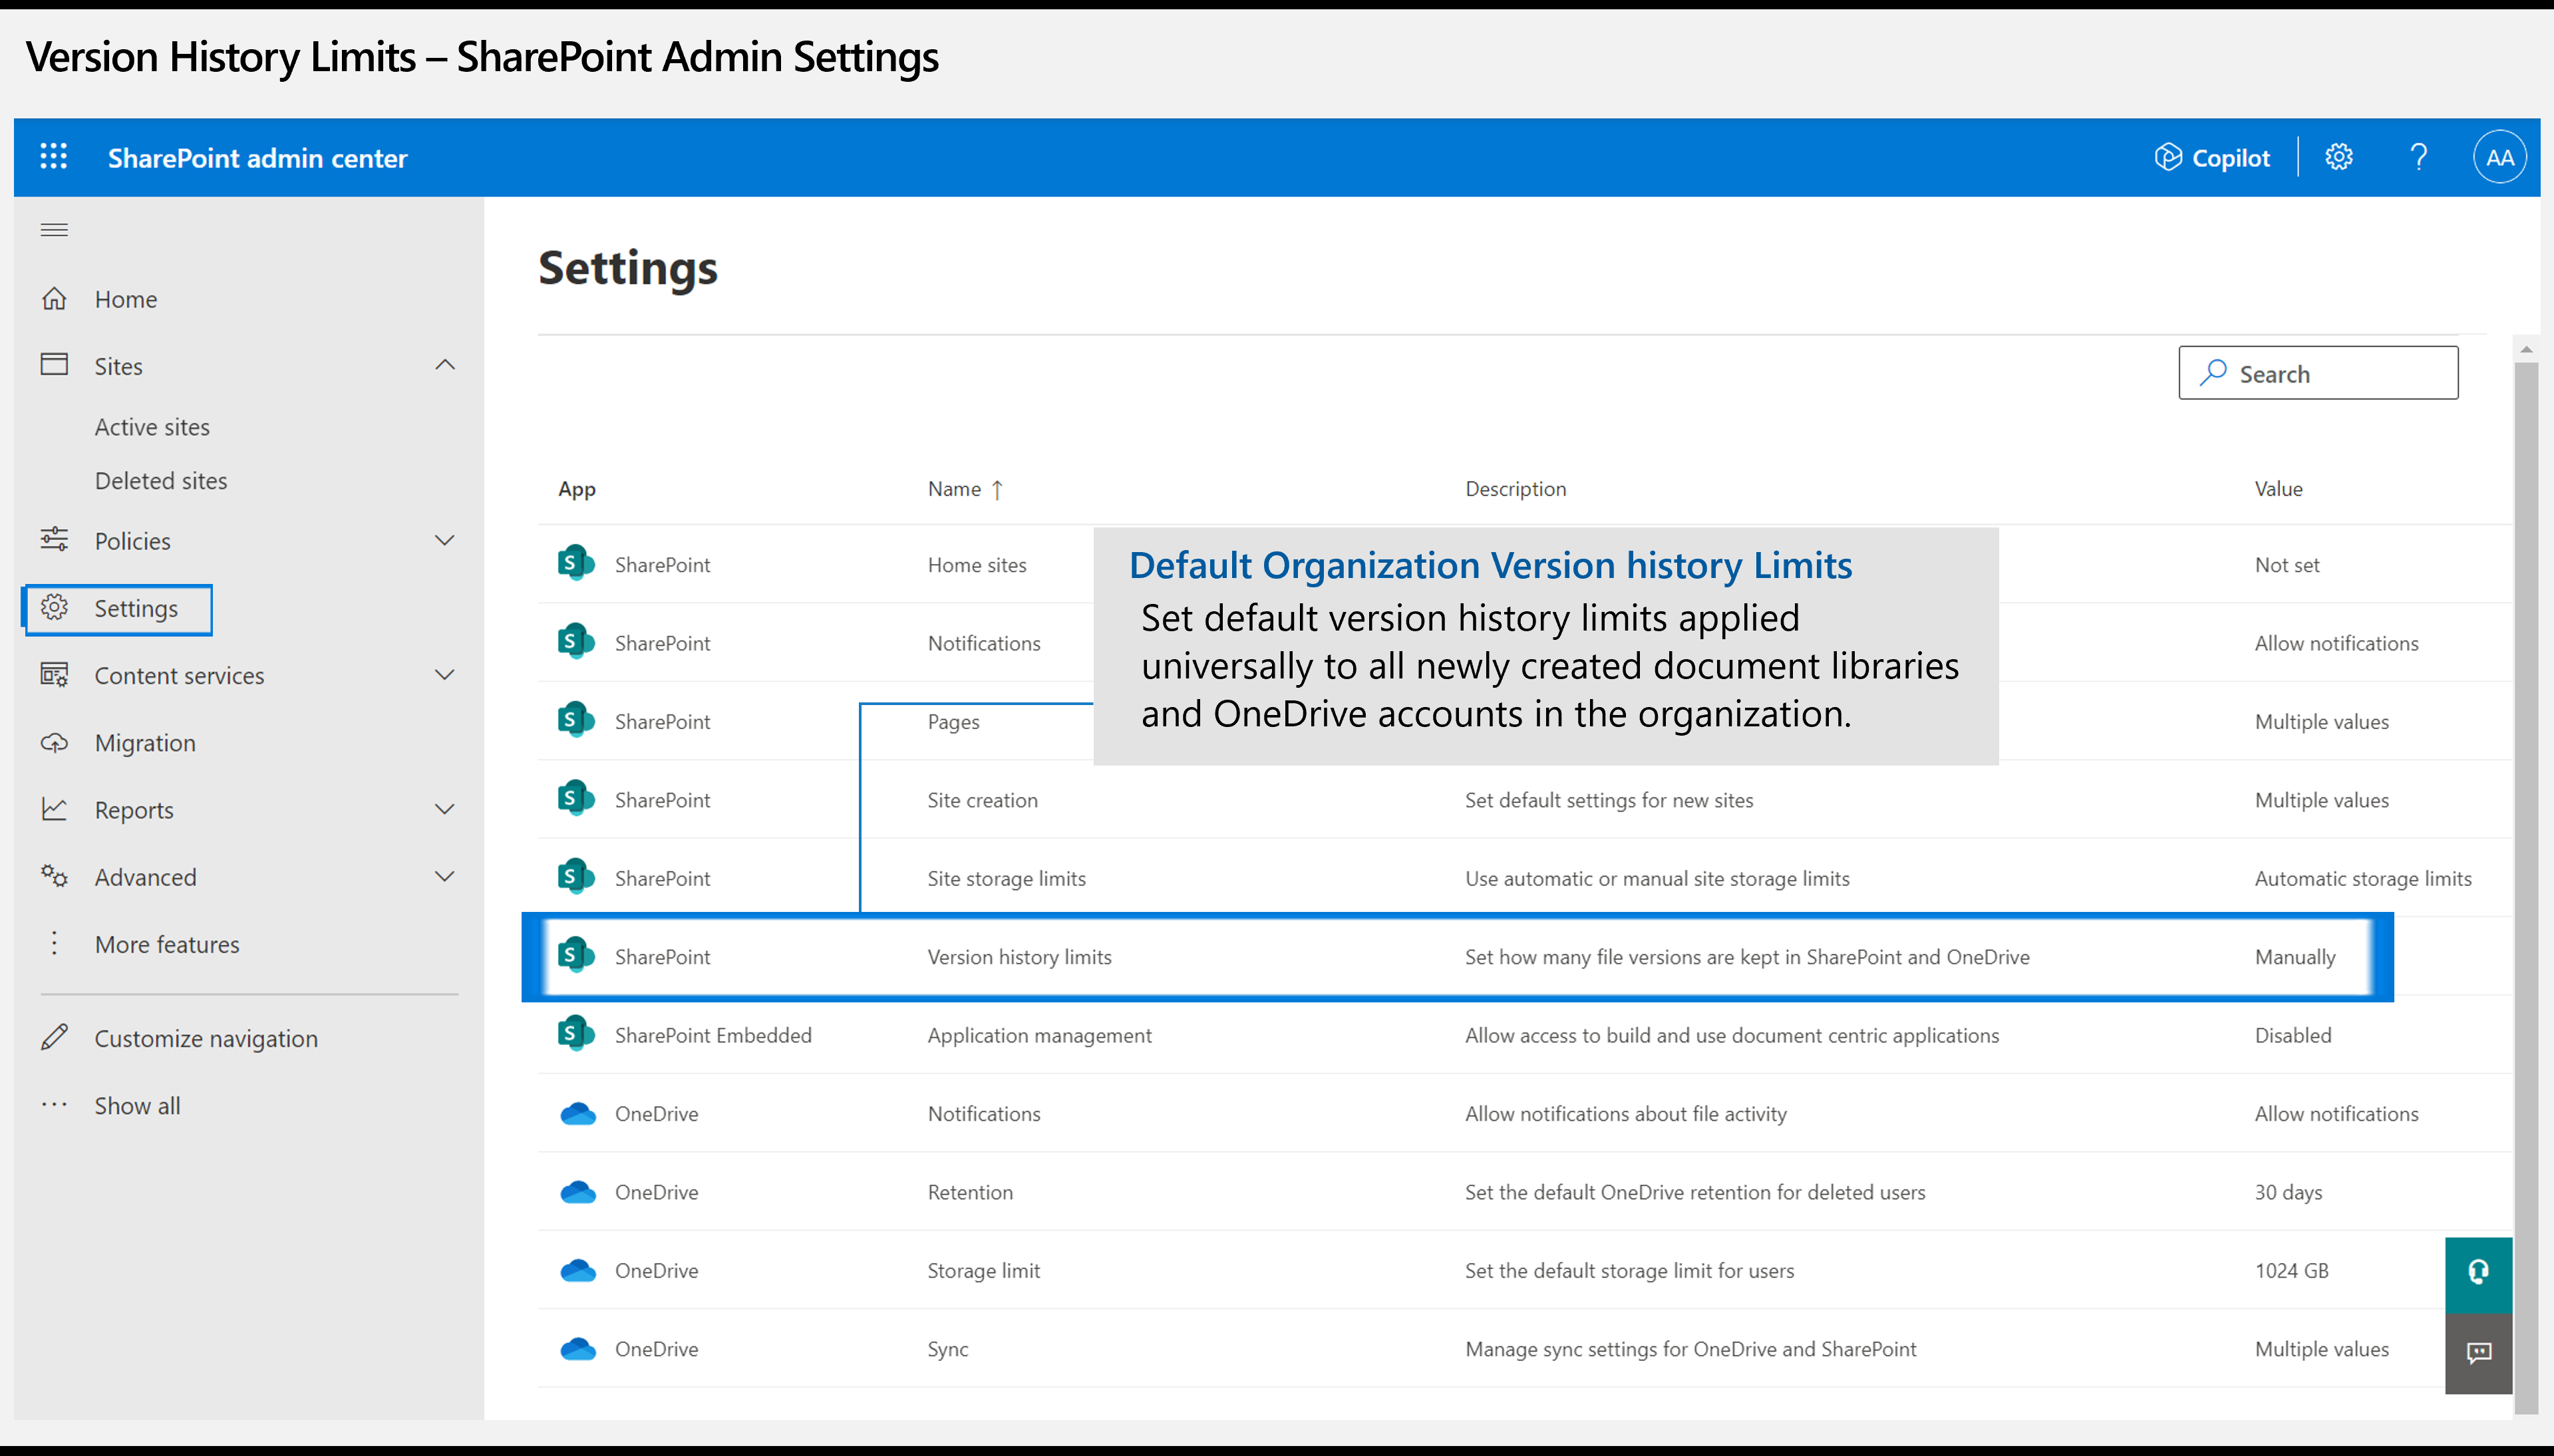Click Show all in the sidebar

137,1106
